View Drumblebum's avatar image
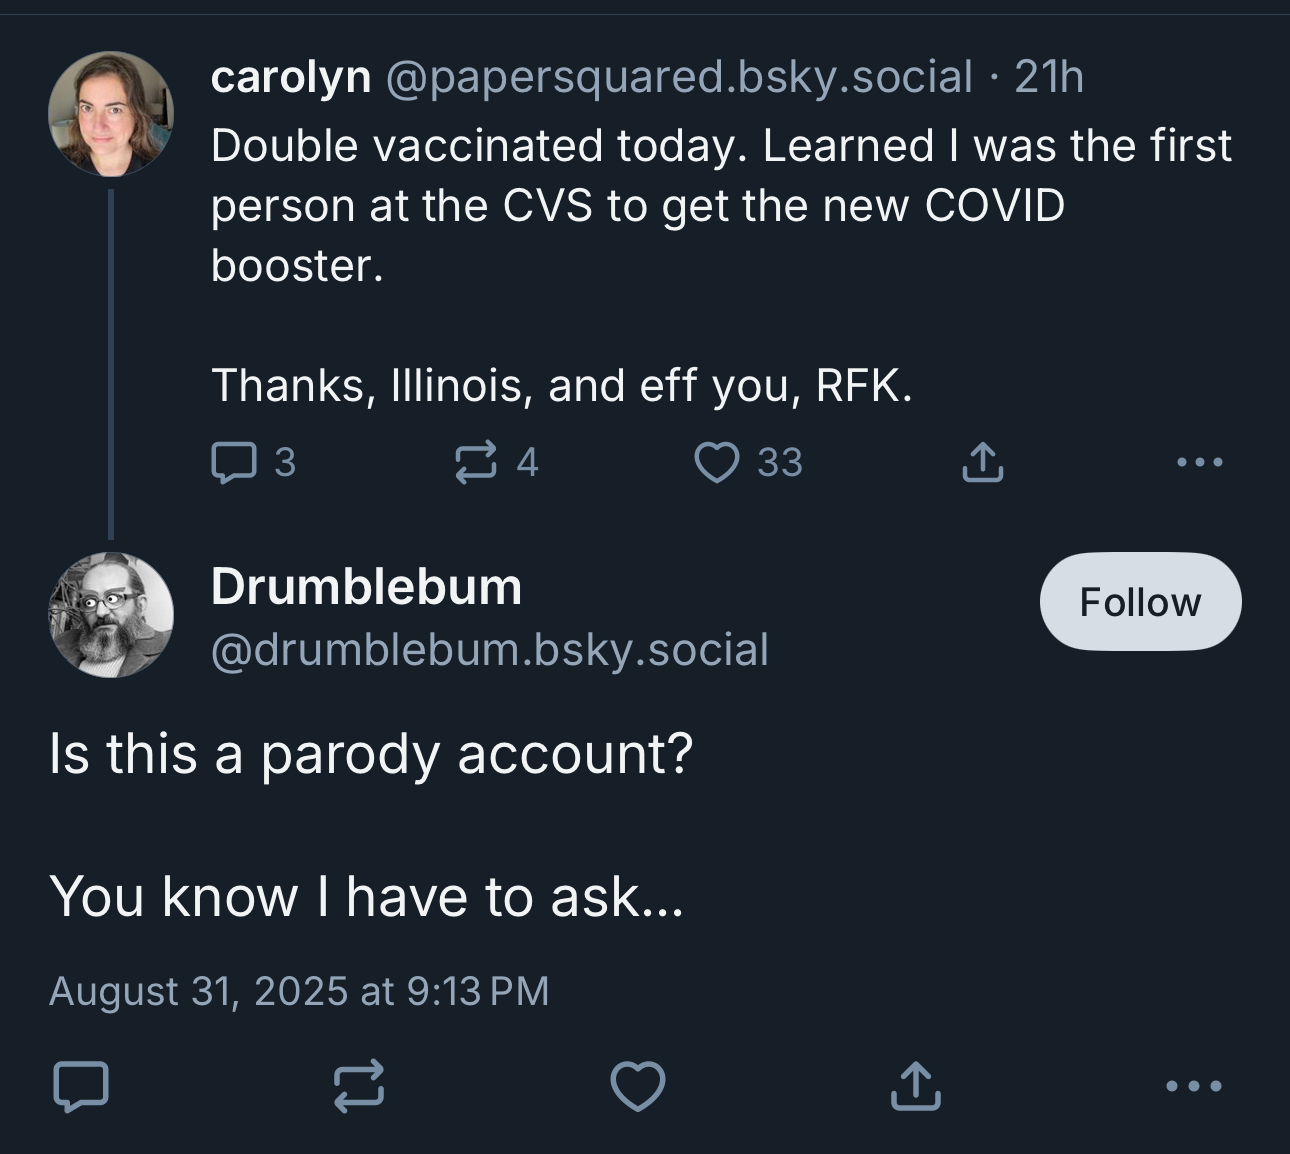Image resolution: width=1290 pixels, height=1154 pixels. pyautogui.click(x=111, y=614)
